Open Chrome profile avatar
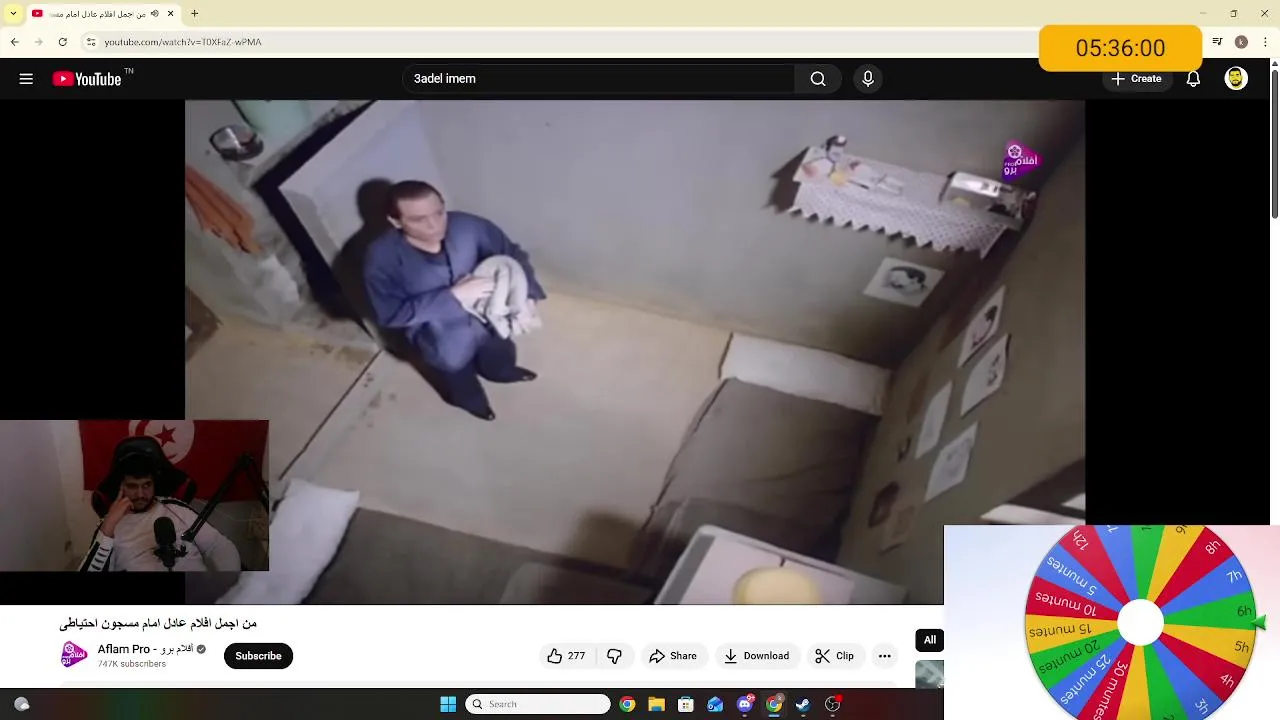 tap(1241, 42)
